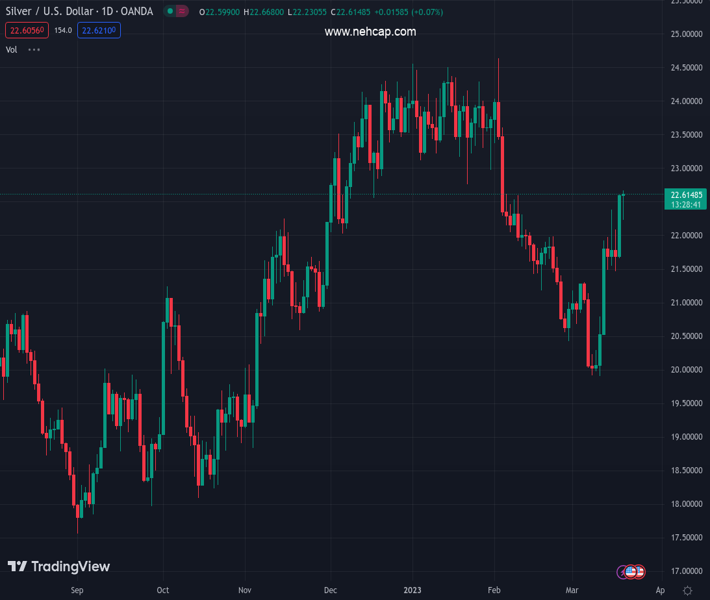Click the current price label 22.61485
The height and width of the screenshot is (600, 710).
686,195
